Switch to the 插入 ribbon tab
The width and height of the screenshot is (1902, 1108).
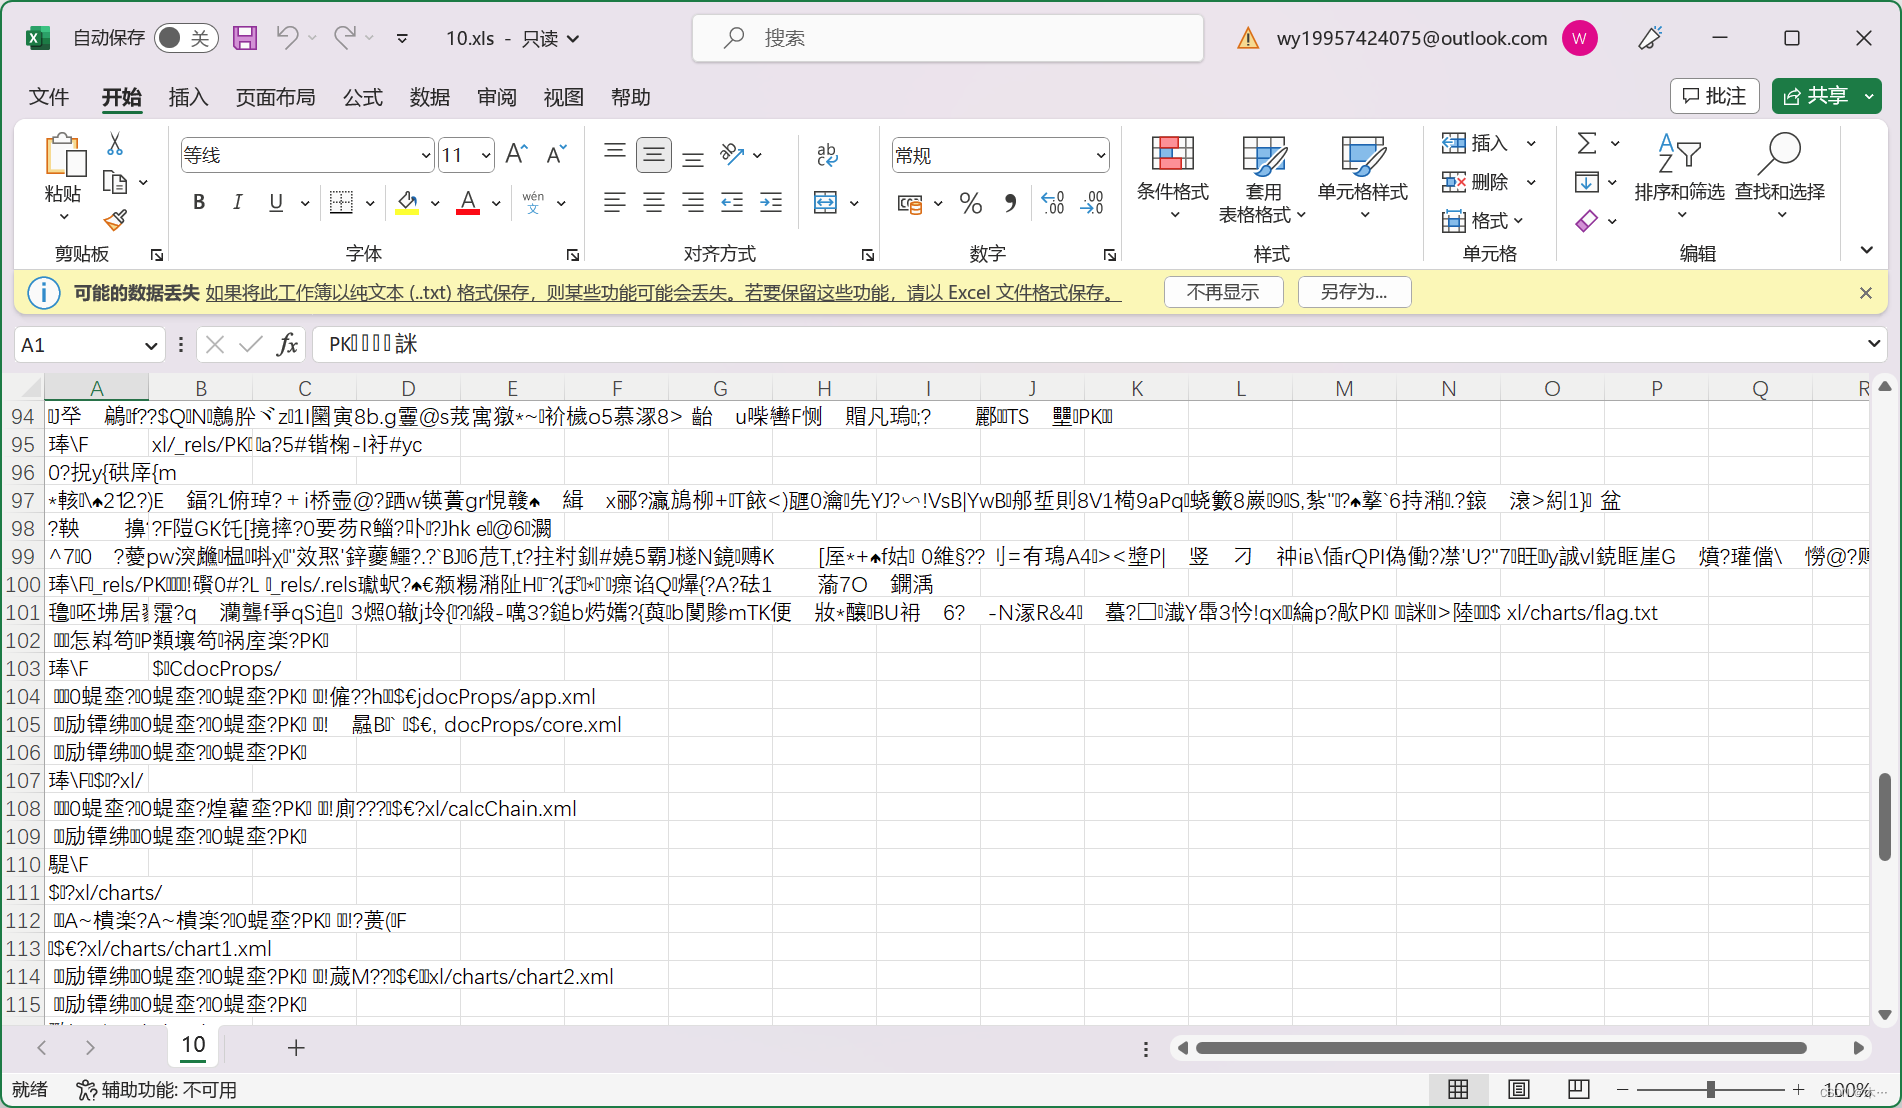click(x=187, y=97)
